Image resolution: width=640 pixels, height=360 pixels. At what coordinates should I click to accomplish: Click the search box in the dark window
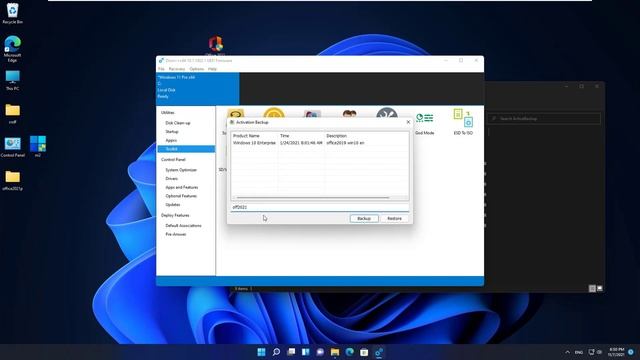(544, 118)
